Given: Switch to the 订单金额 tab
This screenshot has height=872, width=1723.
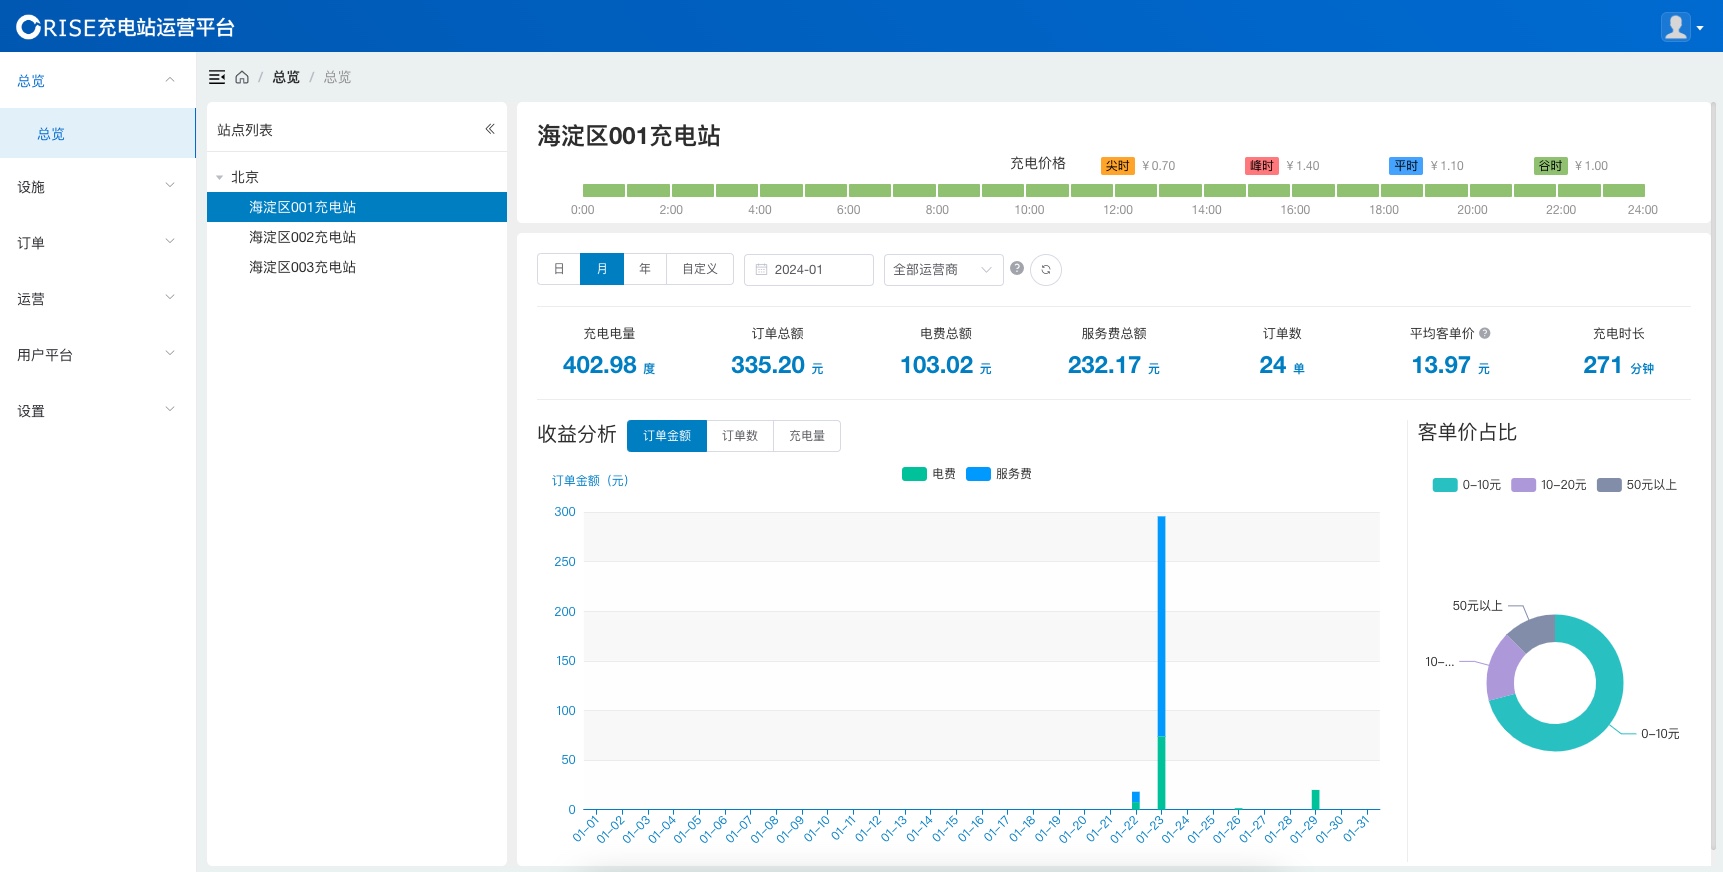Looking at the screenshot, I should click(x=667, y=436).
